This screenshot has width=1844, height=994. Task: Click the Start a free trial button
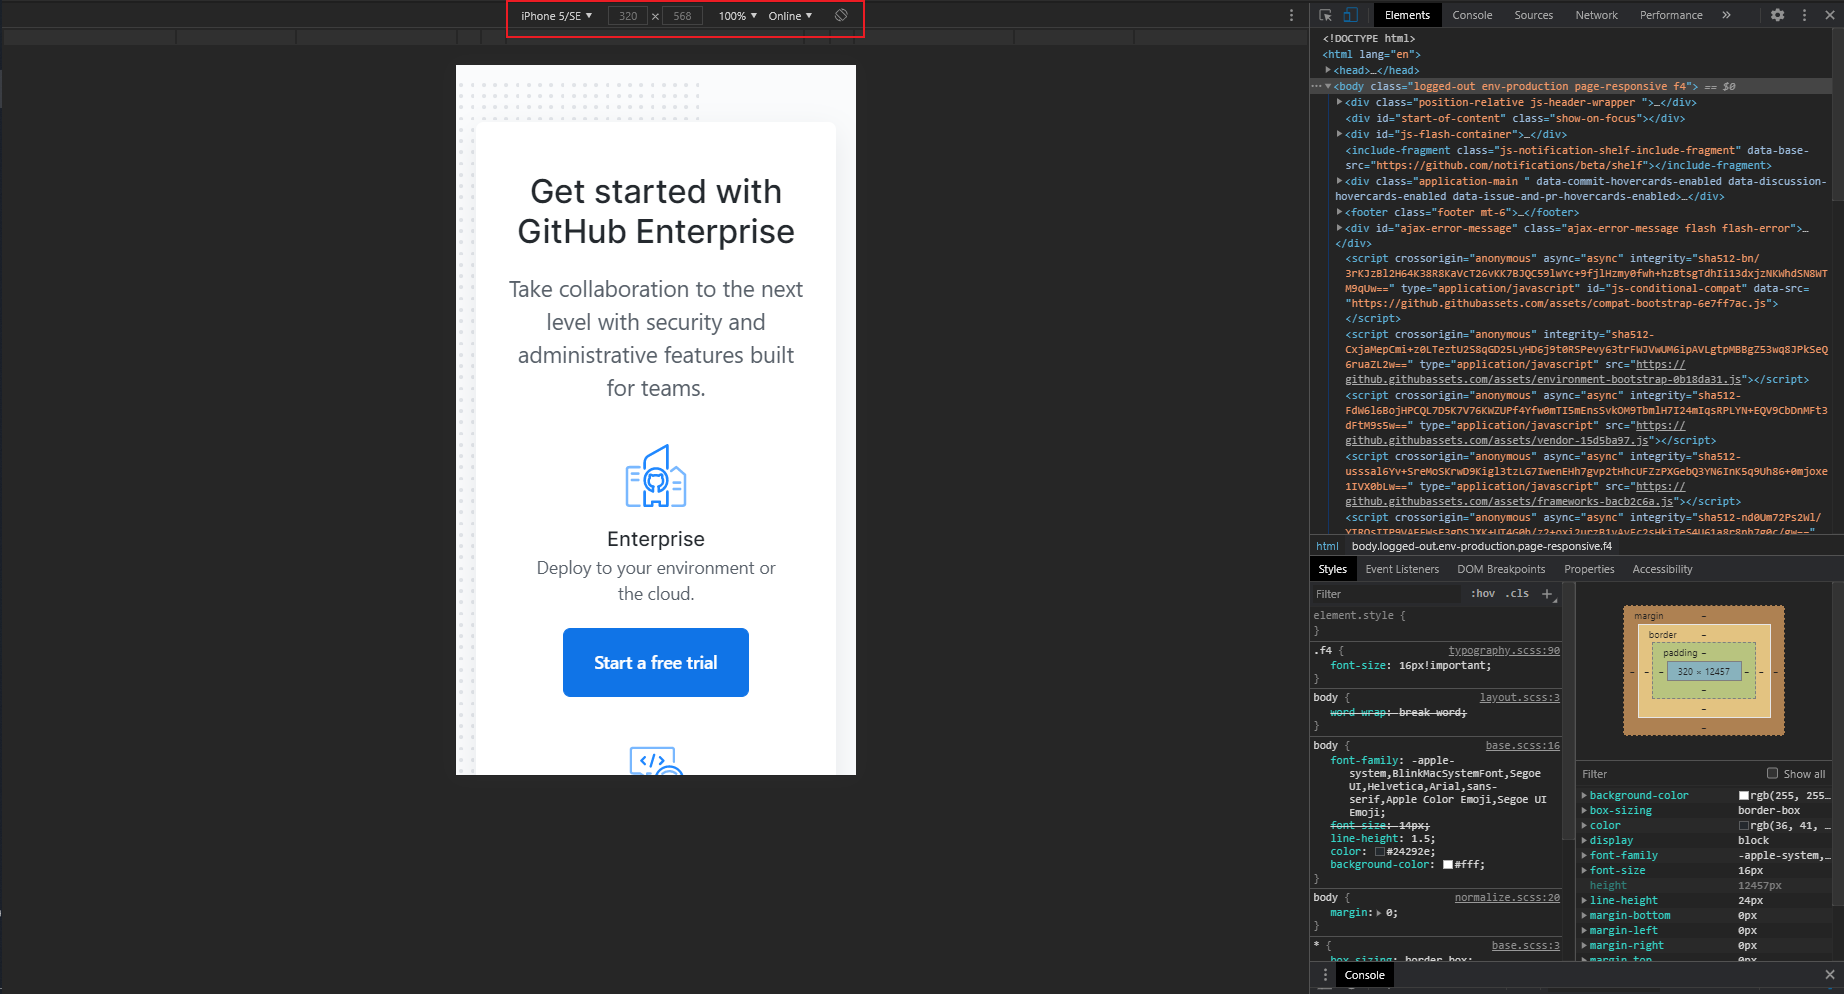pyautogui.click(x=656, y=662)
